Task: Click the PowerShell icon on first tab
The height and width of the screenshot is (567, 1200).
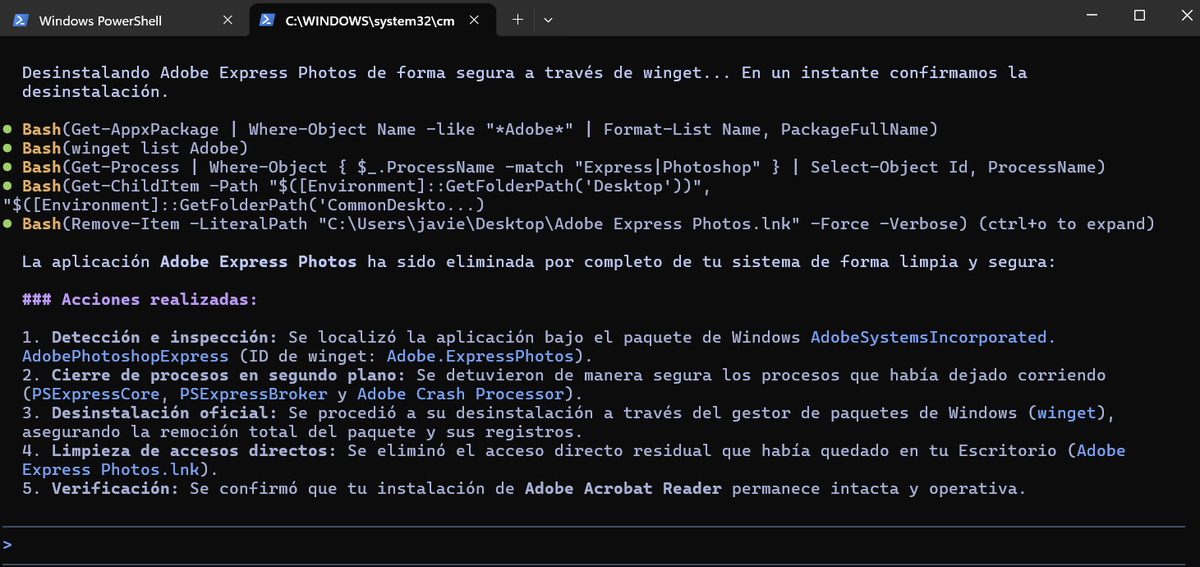Action: [20, 20]
